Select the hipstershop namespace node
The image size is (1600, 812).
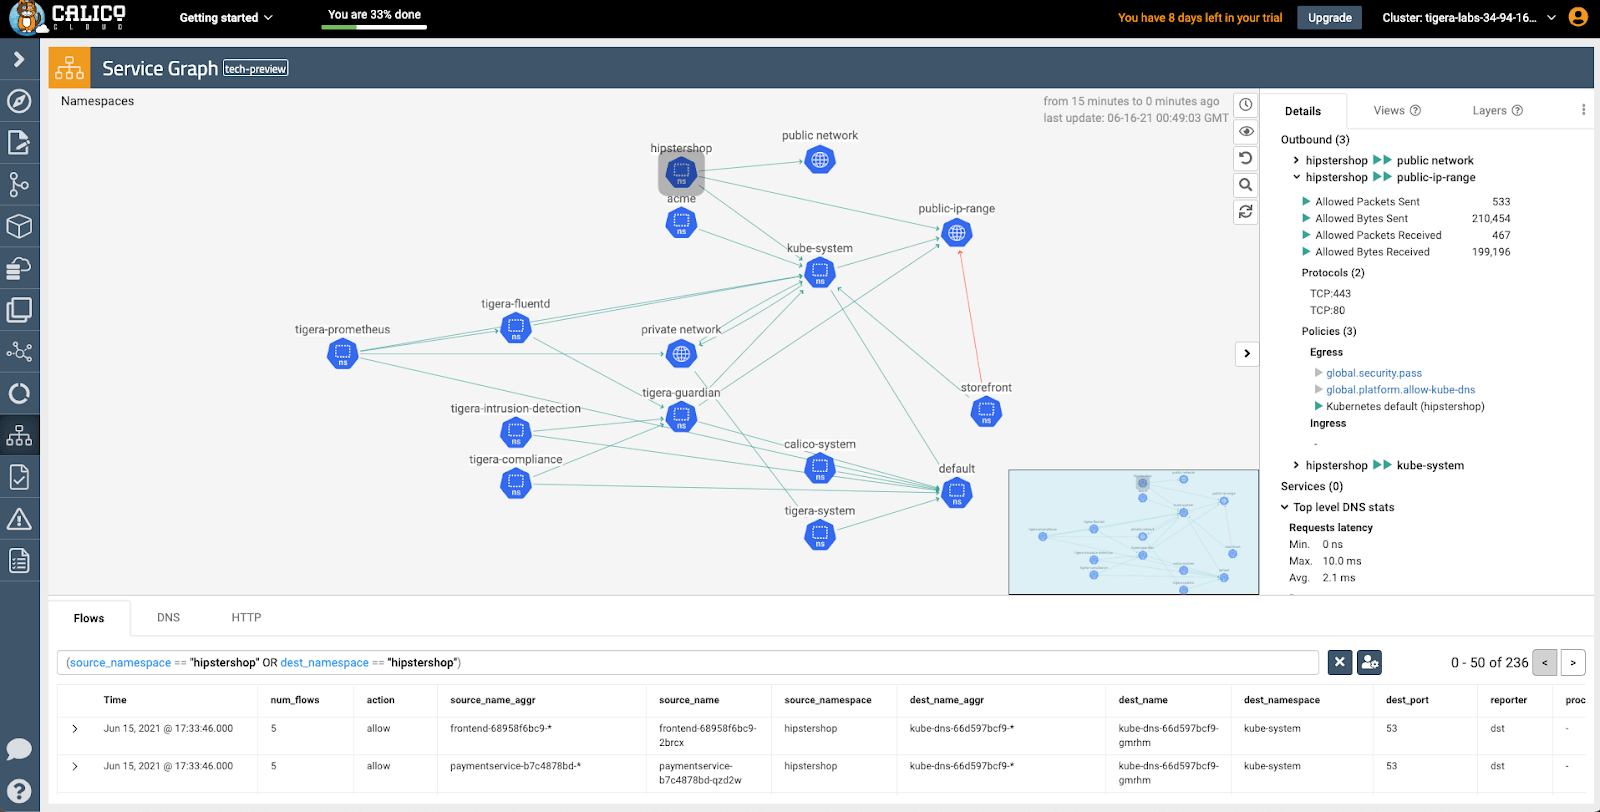click(x=681, y=173)
